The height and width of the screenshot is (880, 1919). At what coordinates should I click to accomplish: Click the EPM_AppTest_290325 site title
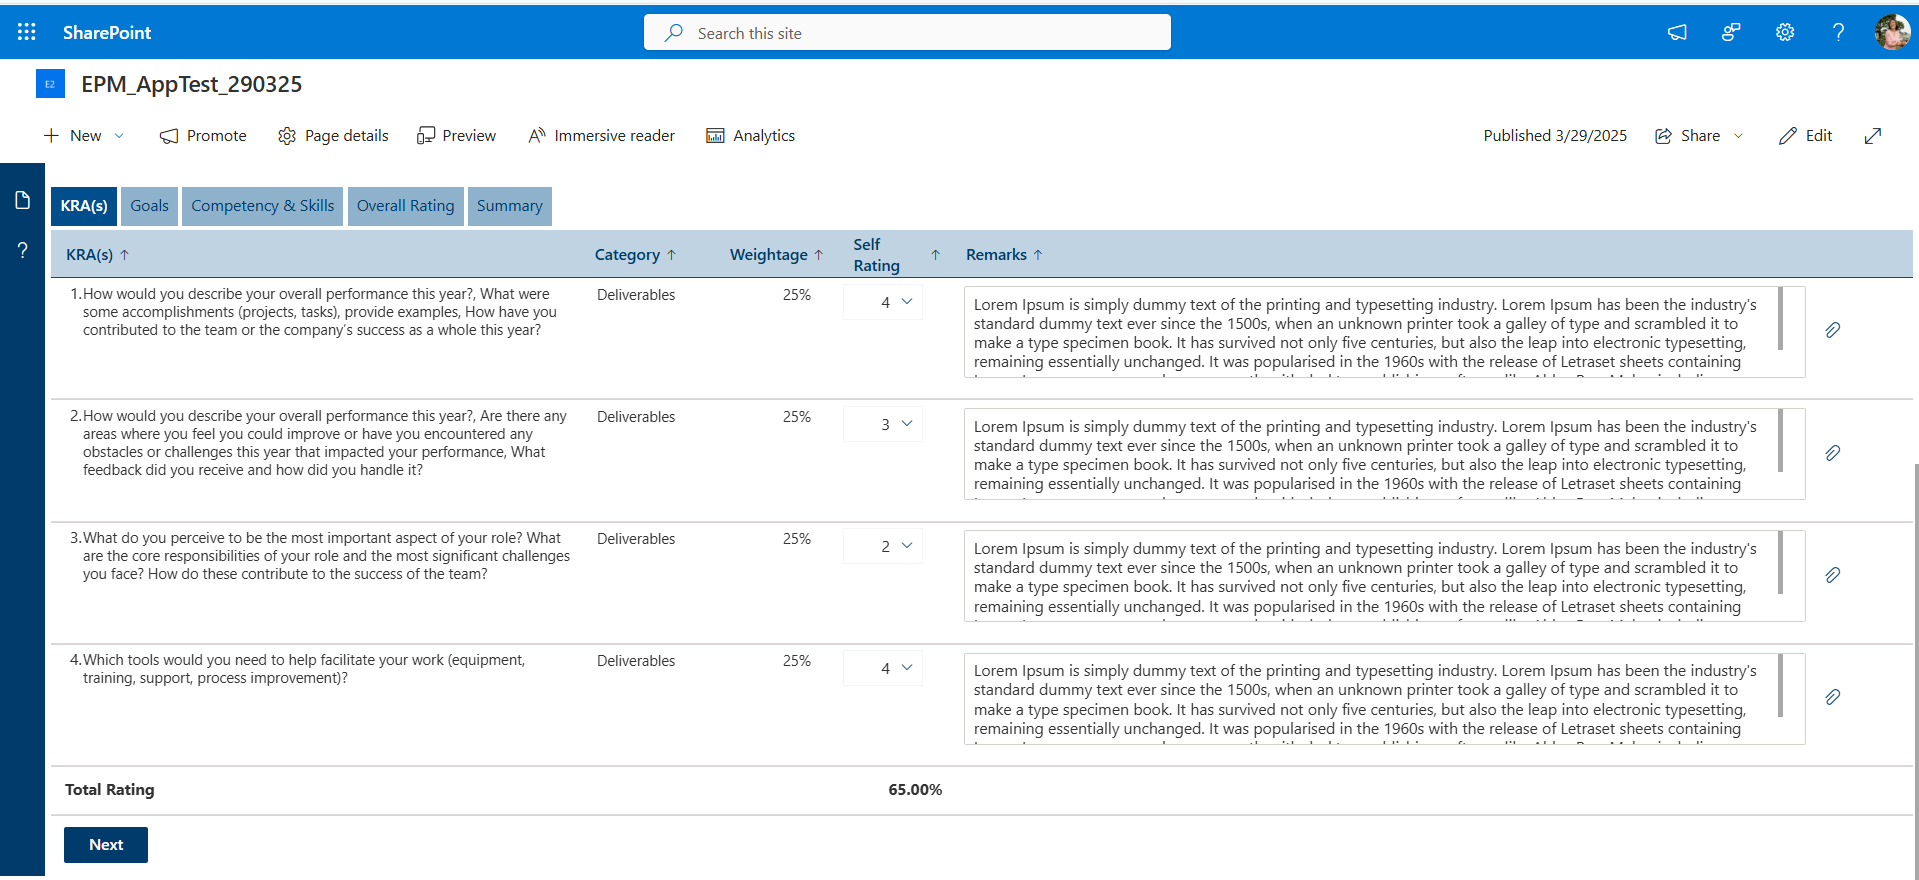(192, 84)
